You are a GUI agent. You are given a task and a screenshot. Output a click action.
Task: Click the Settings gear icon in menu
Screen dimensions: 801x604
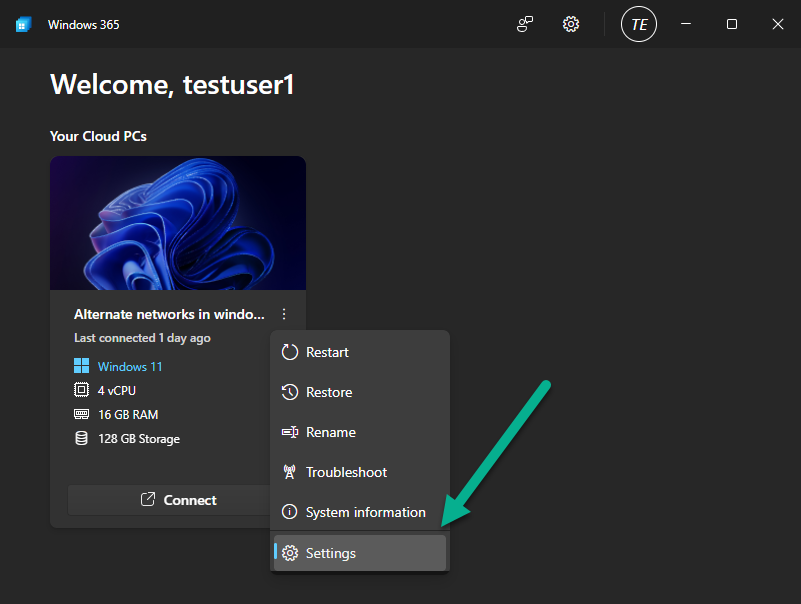click(x=290, y=553)
